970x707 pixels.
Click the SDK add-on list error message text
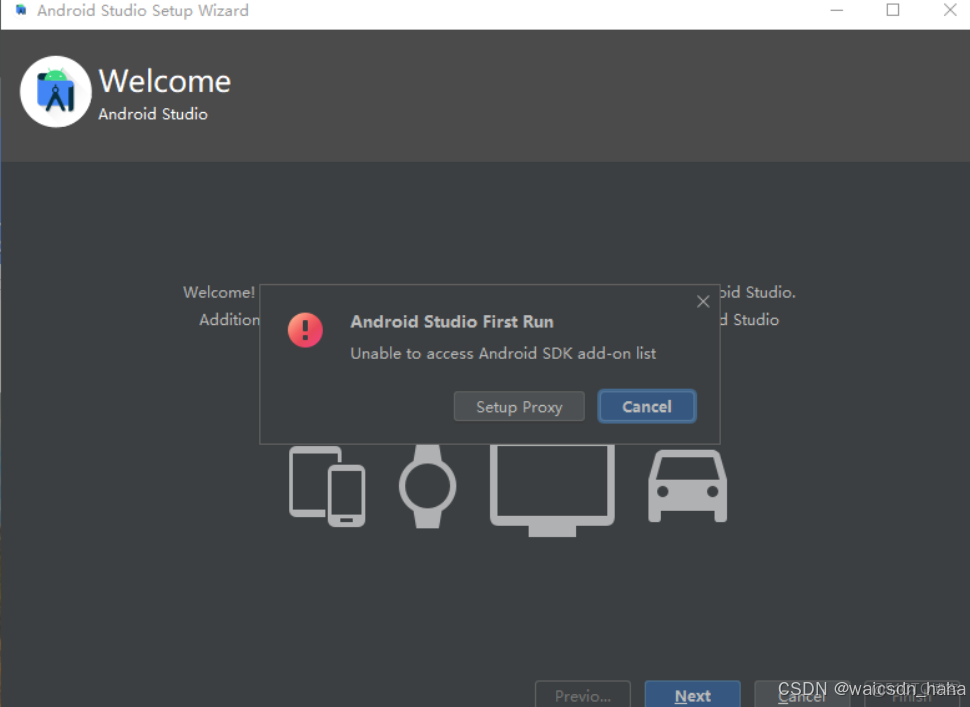point(503,354)
